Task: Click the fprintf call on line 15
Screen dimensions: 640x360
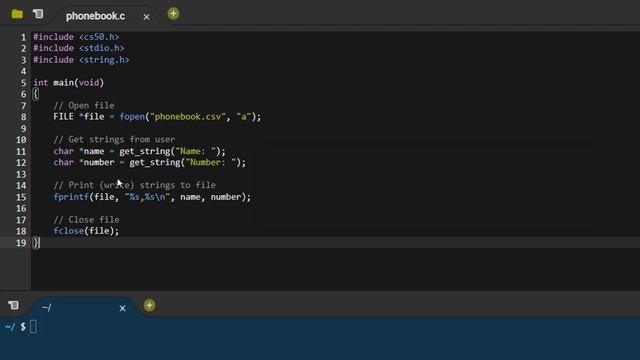Action: click(x=71, y=197)
